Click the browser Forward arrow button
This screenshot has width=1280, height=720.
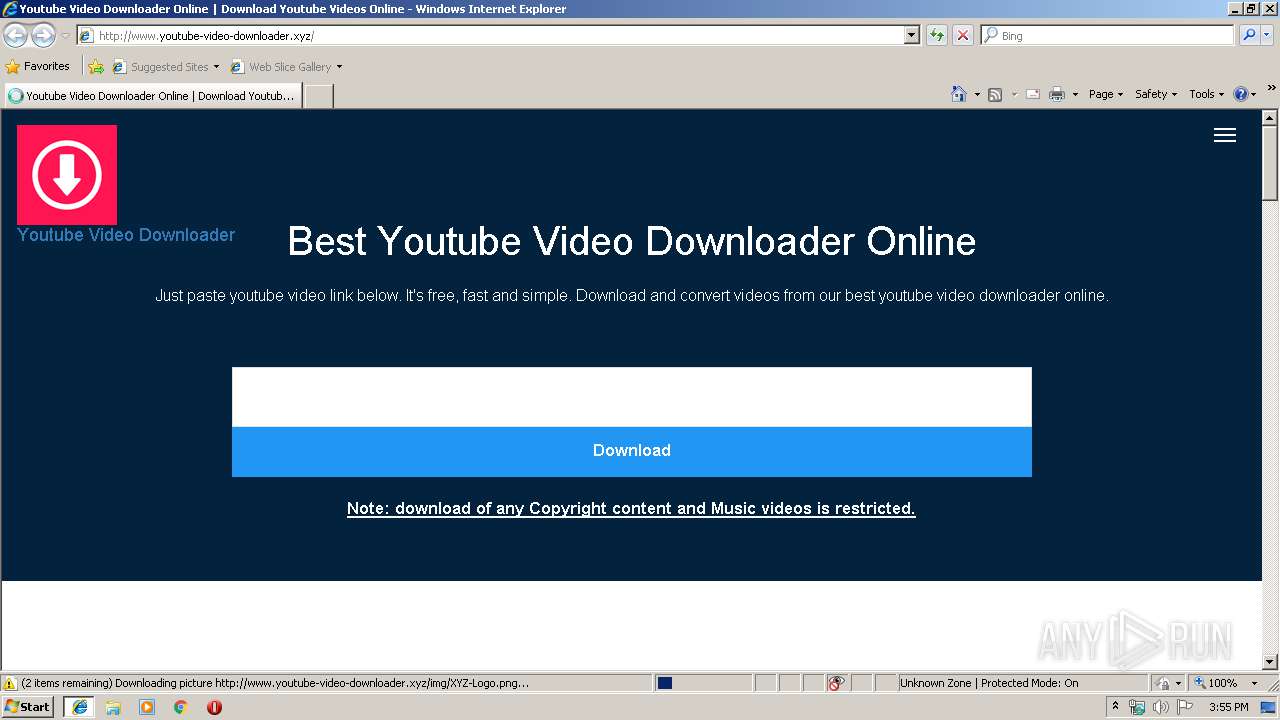43,36
